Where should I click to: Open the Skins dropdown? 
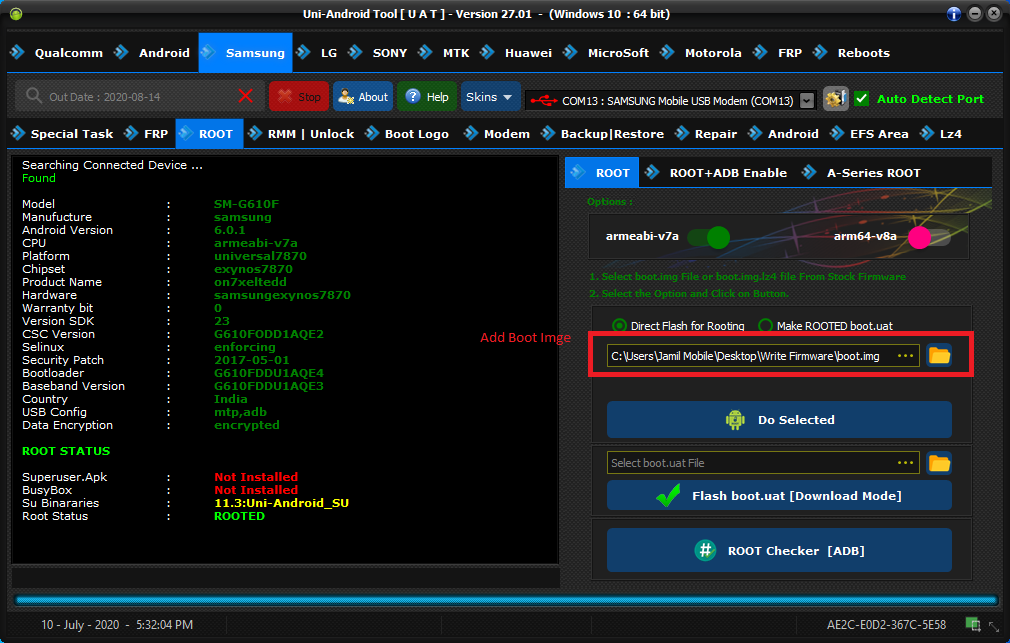tap(490, 97)
